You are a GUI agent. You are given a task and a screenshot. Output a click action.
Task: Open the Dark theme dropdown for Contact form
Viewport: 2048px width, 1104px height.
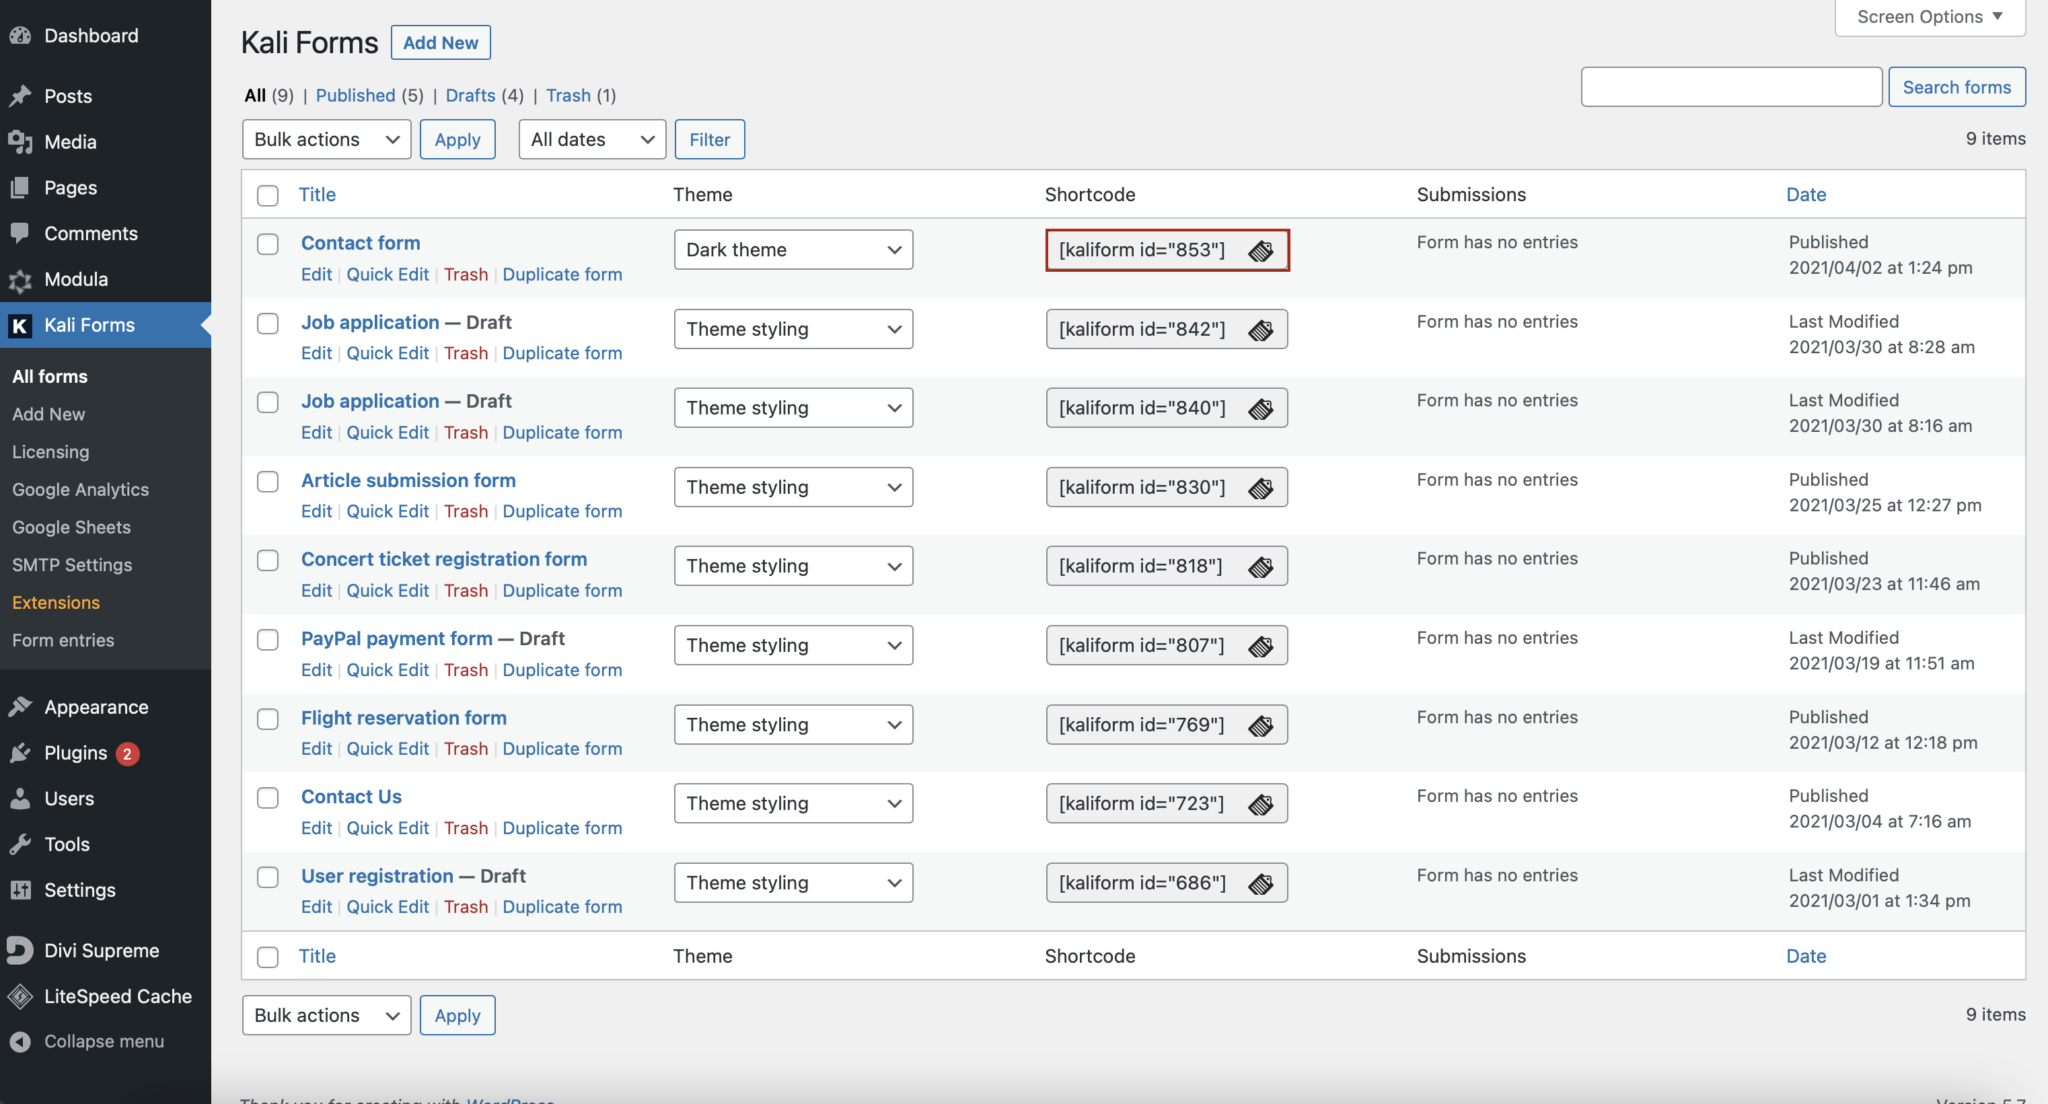(x=794, y=250)
